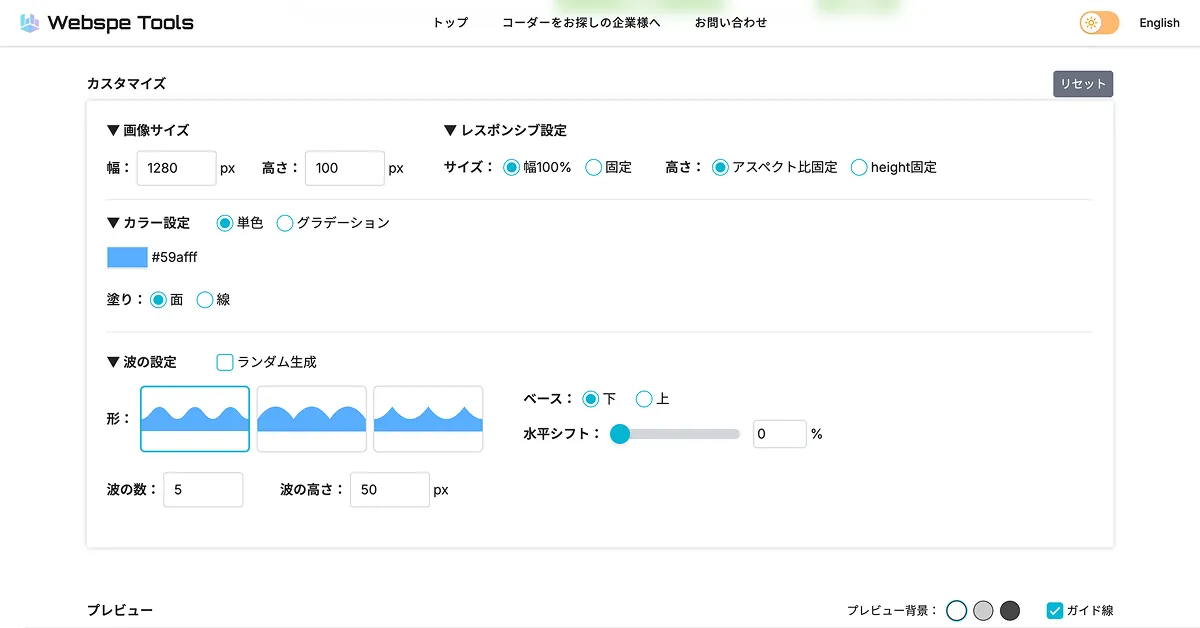This screenshot has height=628, width=1200.
Task: Select the グラデーション color option
Action: point(285,223)
